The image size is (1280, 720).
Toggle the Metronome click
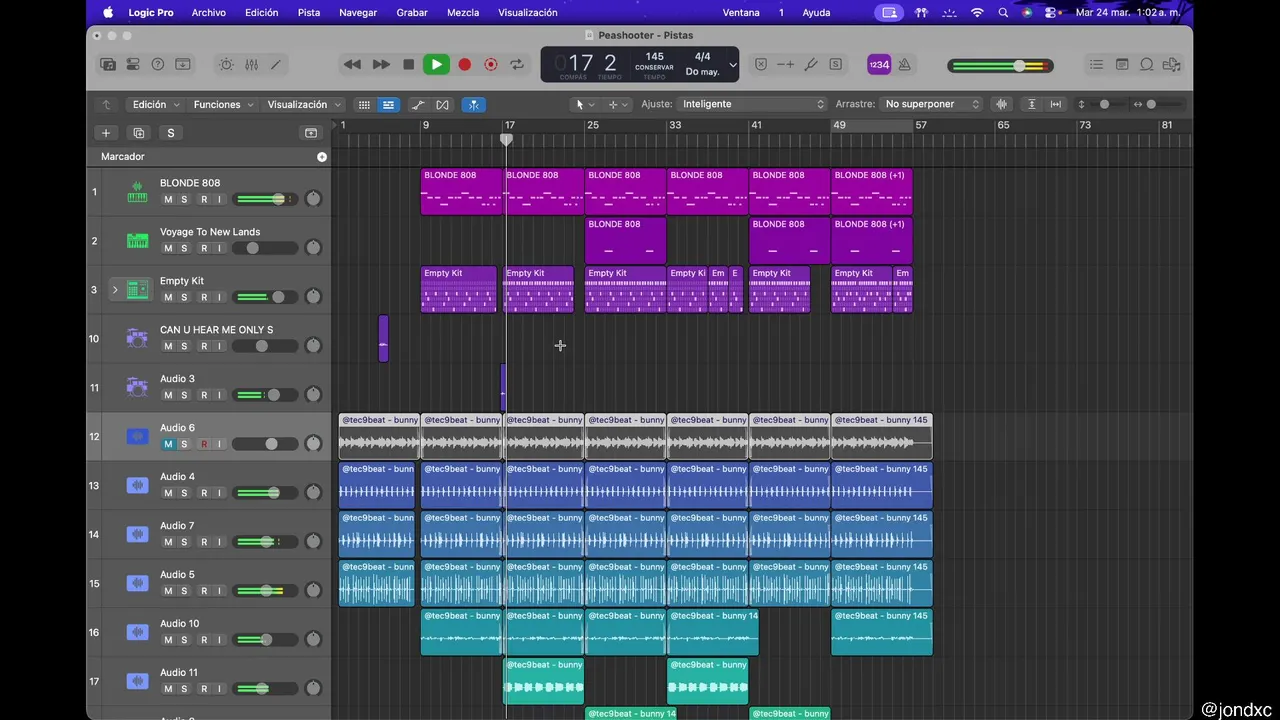click(x=904, y=64)
